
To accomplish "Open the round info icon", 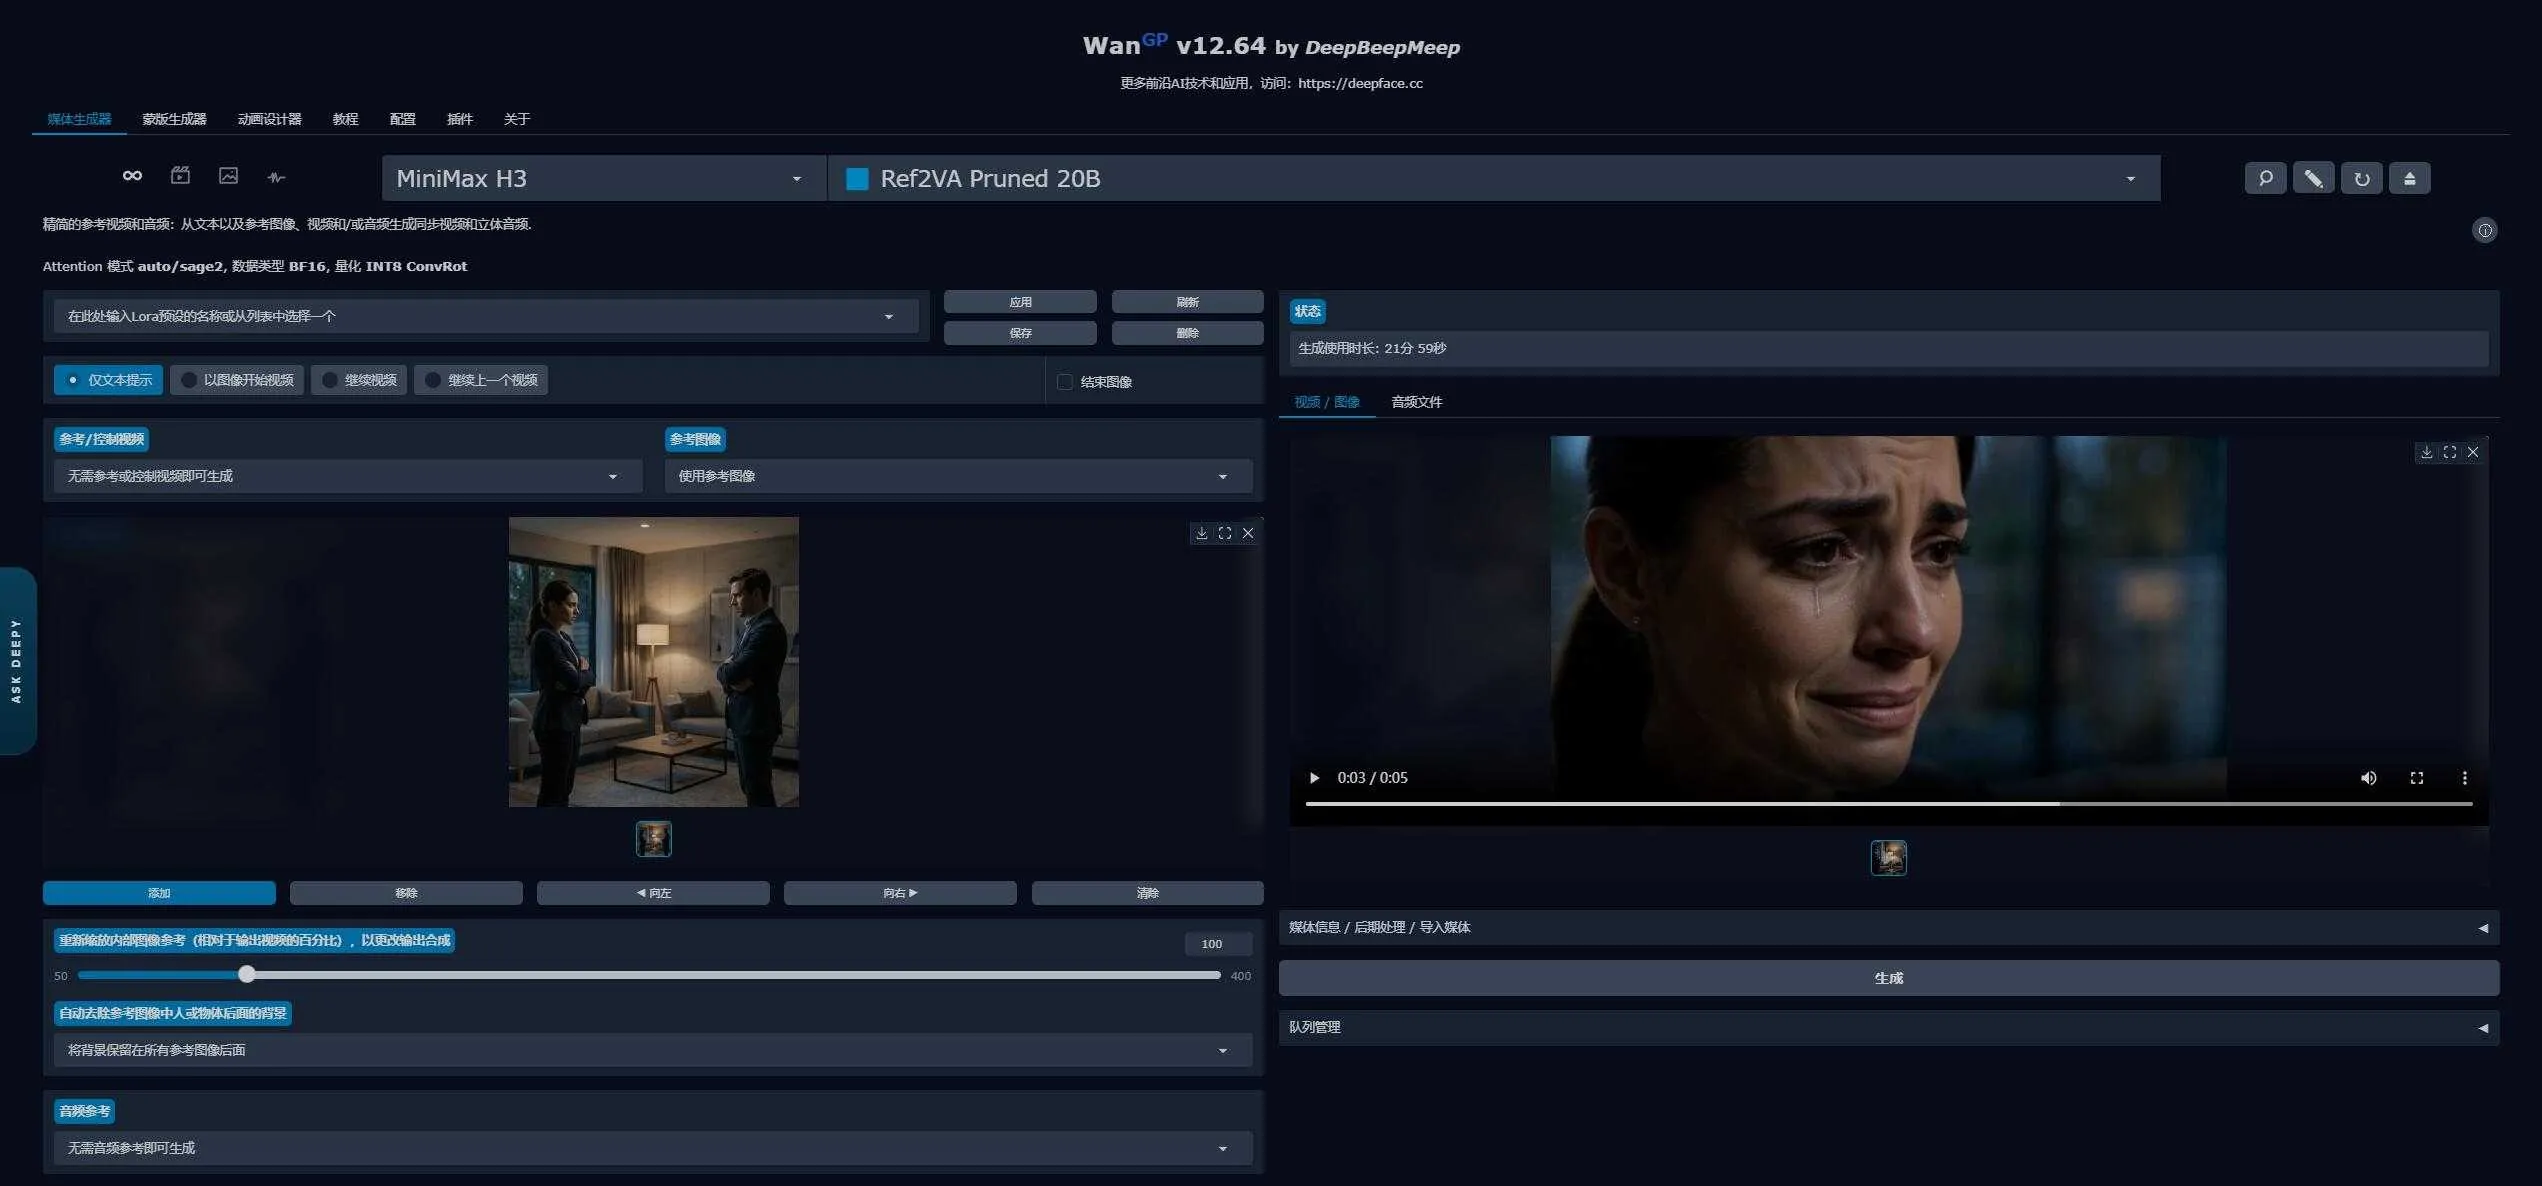I will coord(2484,230).
